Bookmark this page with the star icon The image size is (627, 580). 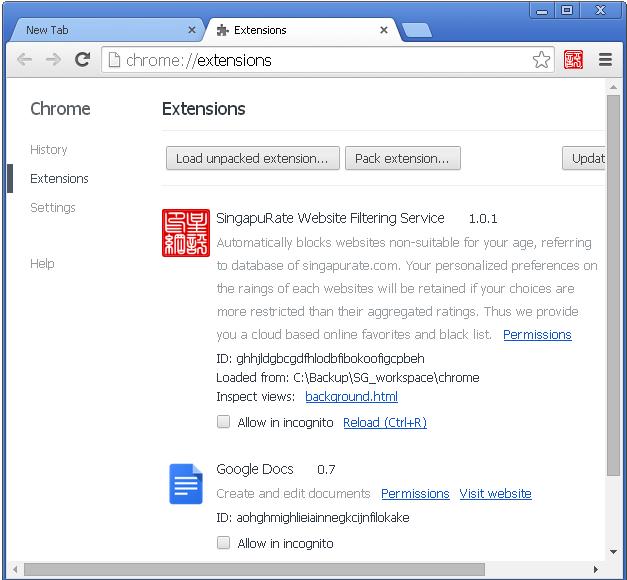tap(541, 60)
